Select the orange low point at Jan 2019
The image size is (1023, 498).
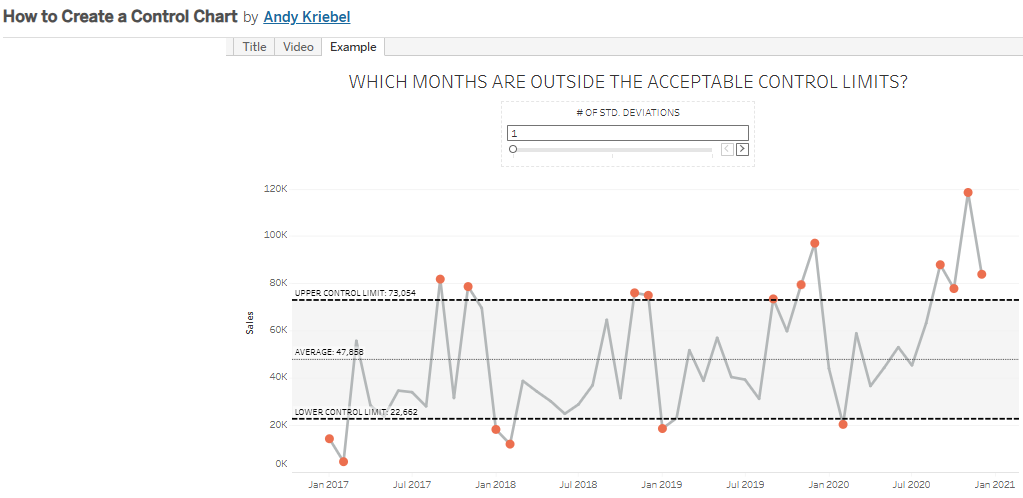(662, 428)
